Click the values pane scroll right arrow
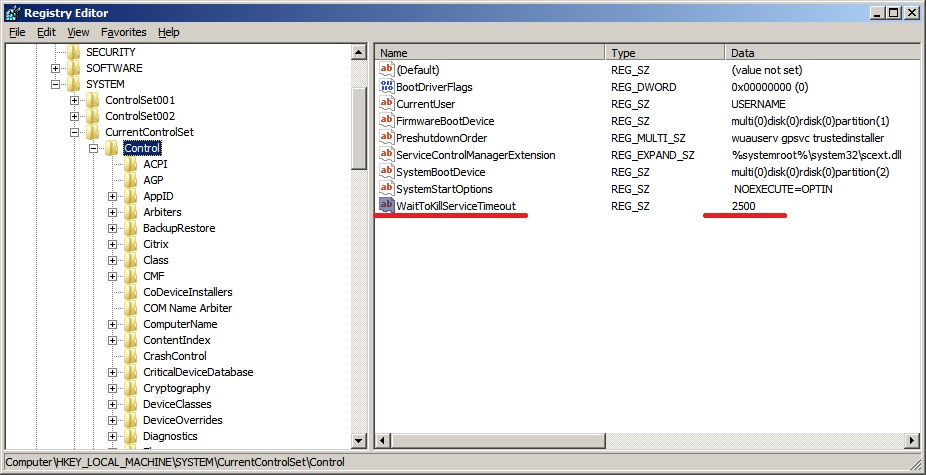The height and width of the screenshot is (475, 926). [914, 440]
